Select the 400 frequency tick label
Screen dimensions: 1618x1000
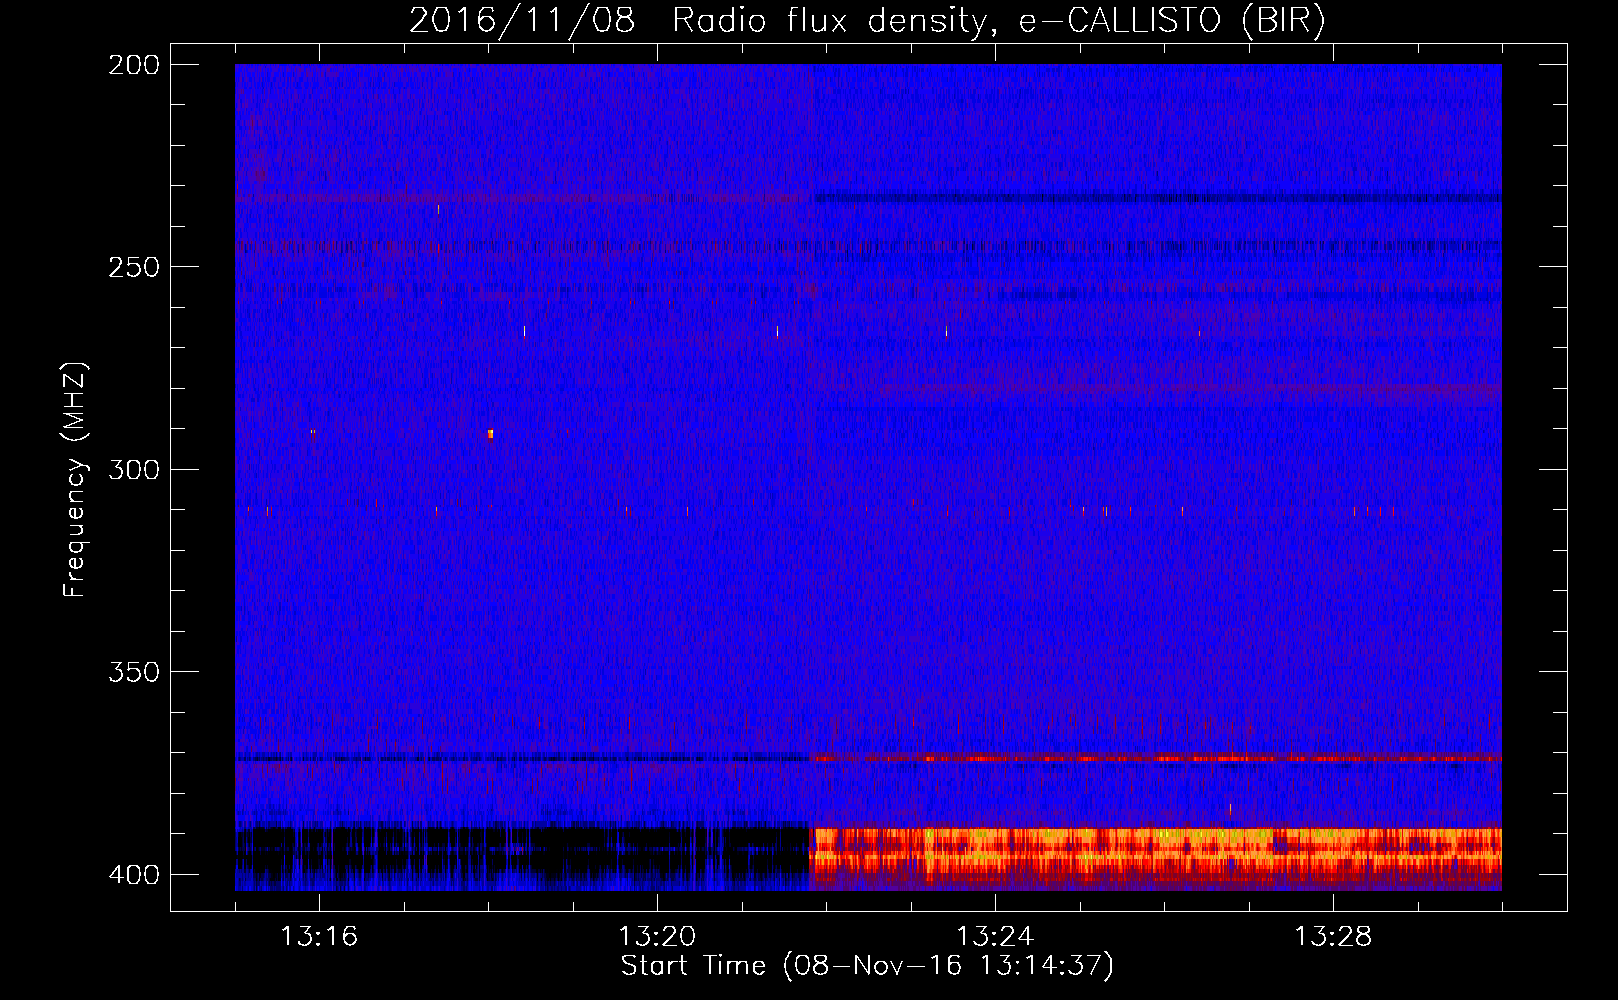(x=133, y=875)
